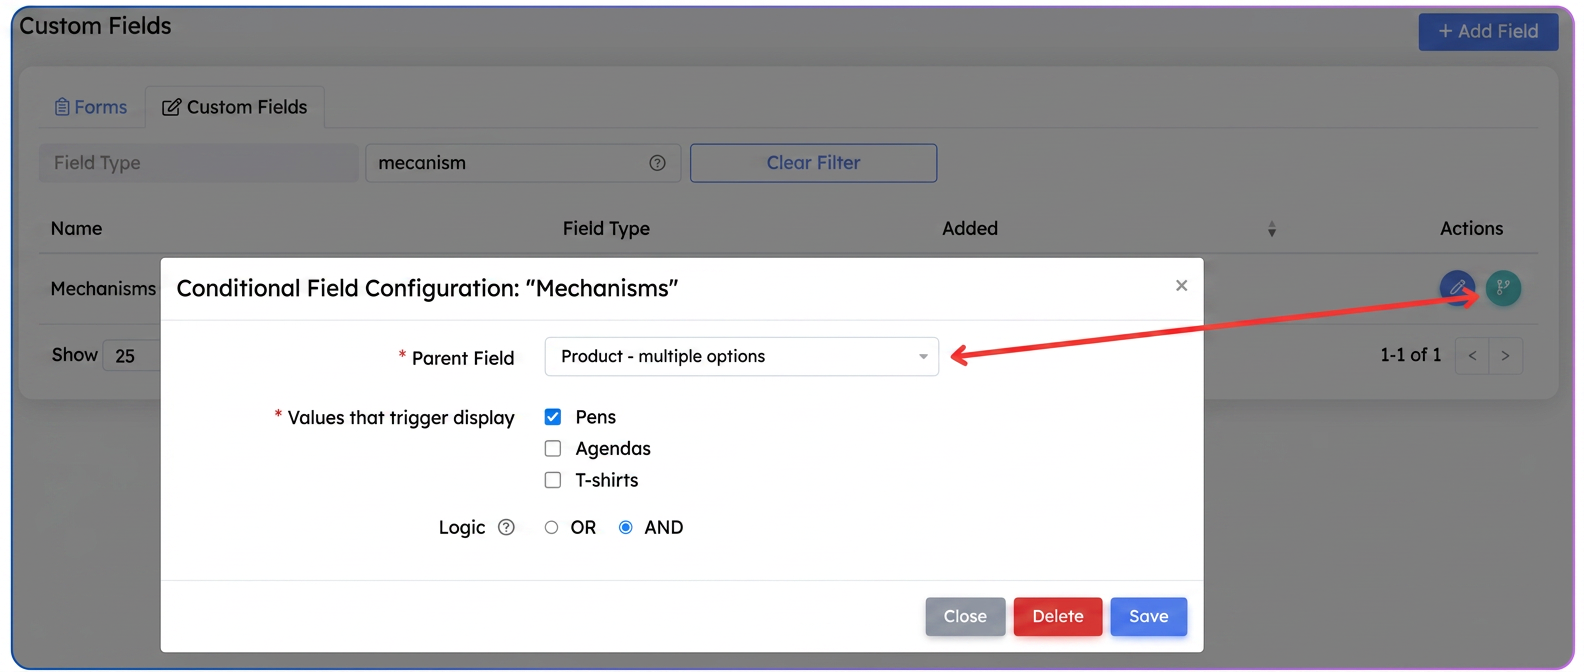Select the OR logic radio button
The height and width of the screenshot is (672, 1584).
[x=551, y=527]
